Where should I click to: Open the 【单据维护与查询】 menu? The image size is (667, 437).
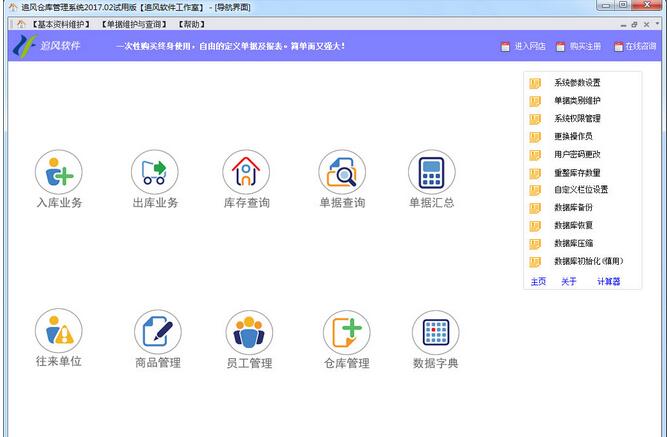click(134, 25)
